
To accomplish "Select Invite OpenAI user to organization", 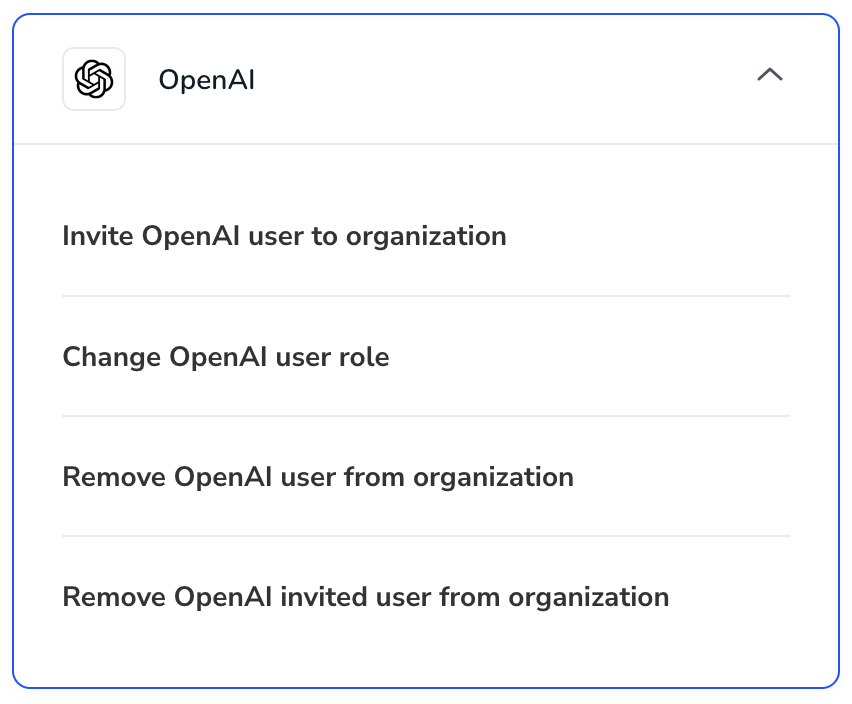I will click(x=284, y=236).
